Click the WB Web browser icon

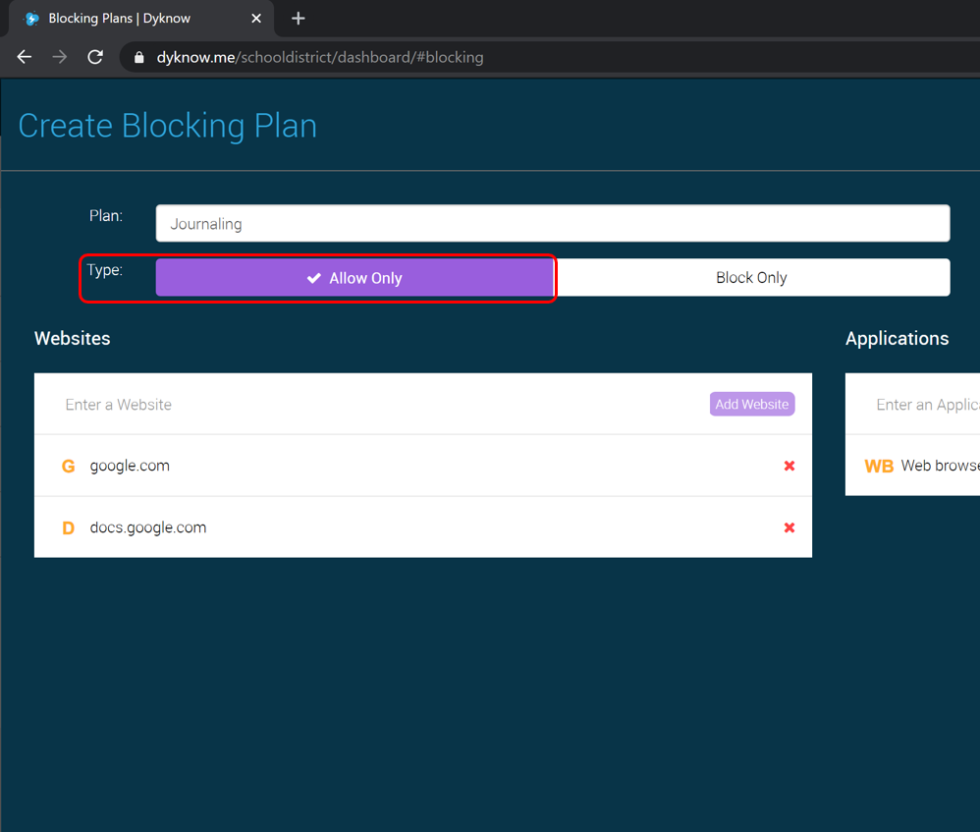point(878,466)
